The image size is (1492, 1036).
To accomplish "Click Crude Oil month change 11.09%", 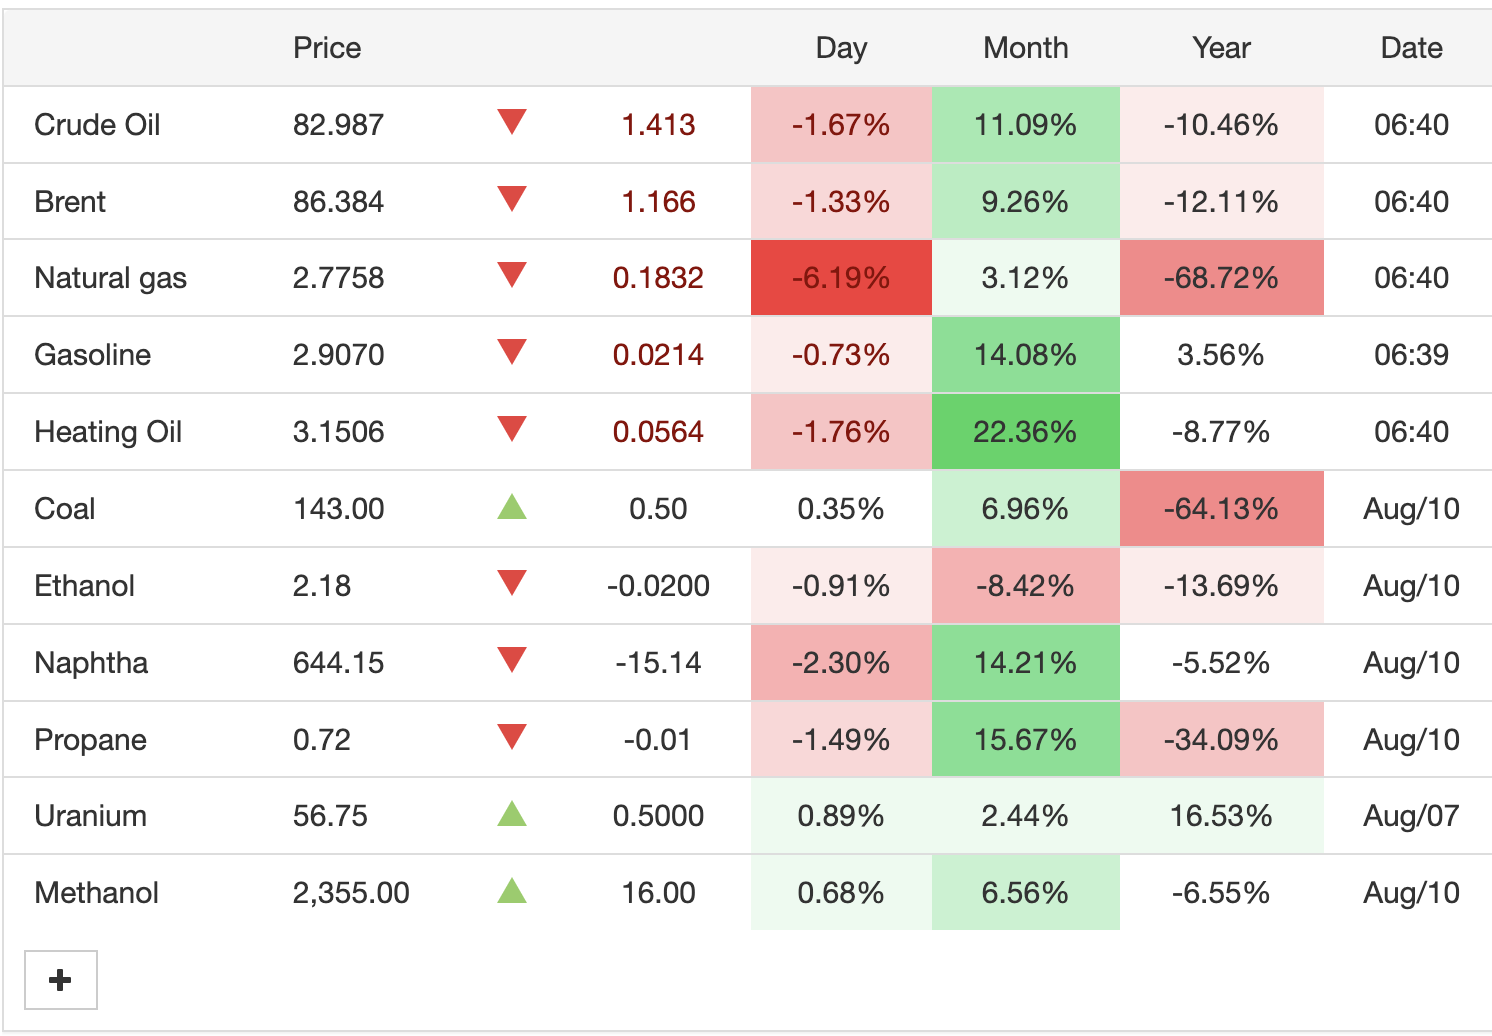I will [1025, 125].
